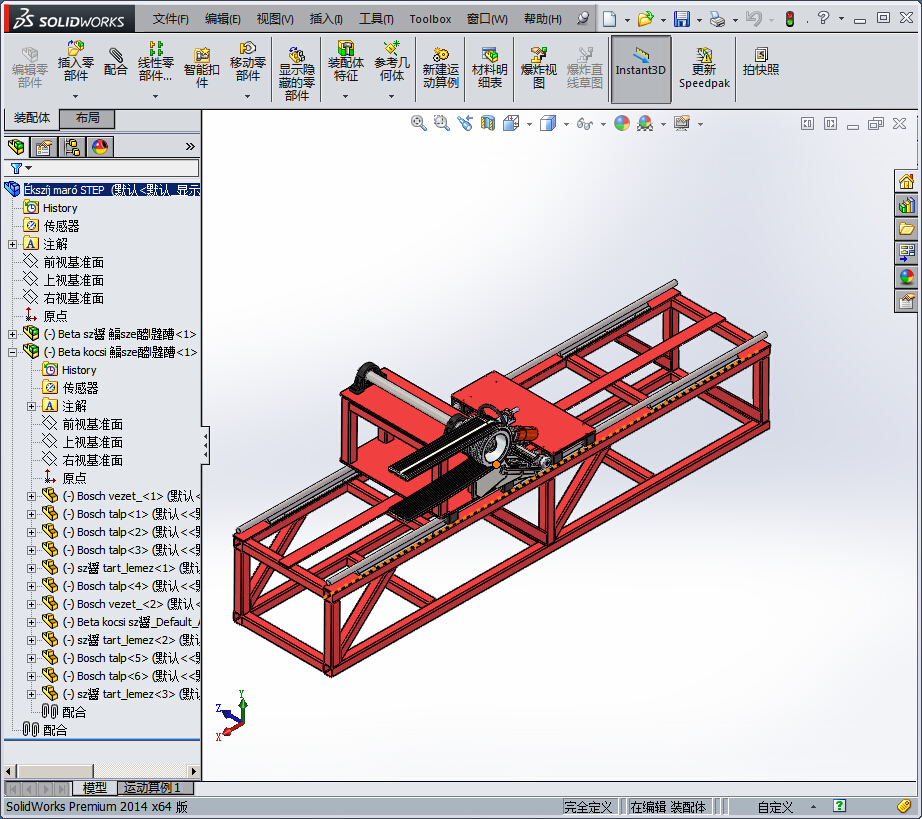Expand Bosch talp<3> component
This screenshot has width=922, height=819.
pos(31,550)
